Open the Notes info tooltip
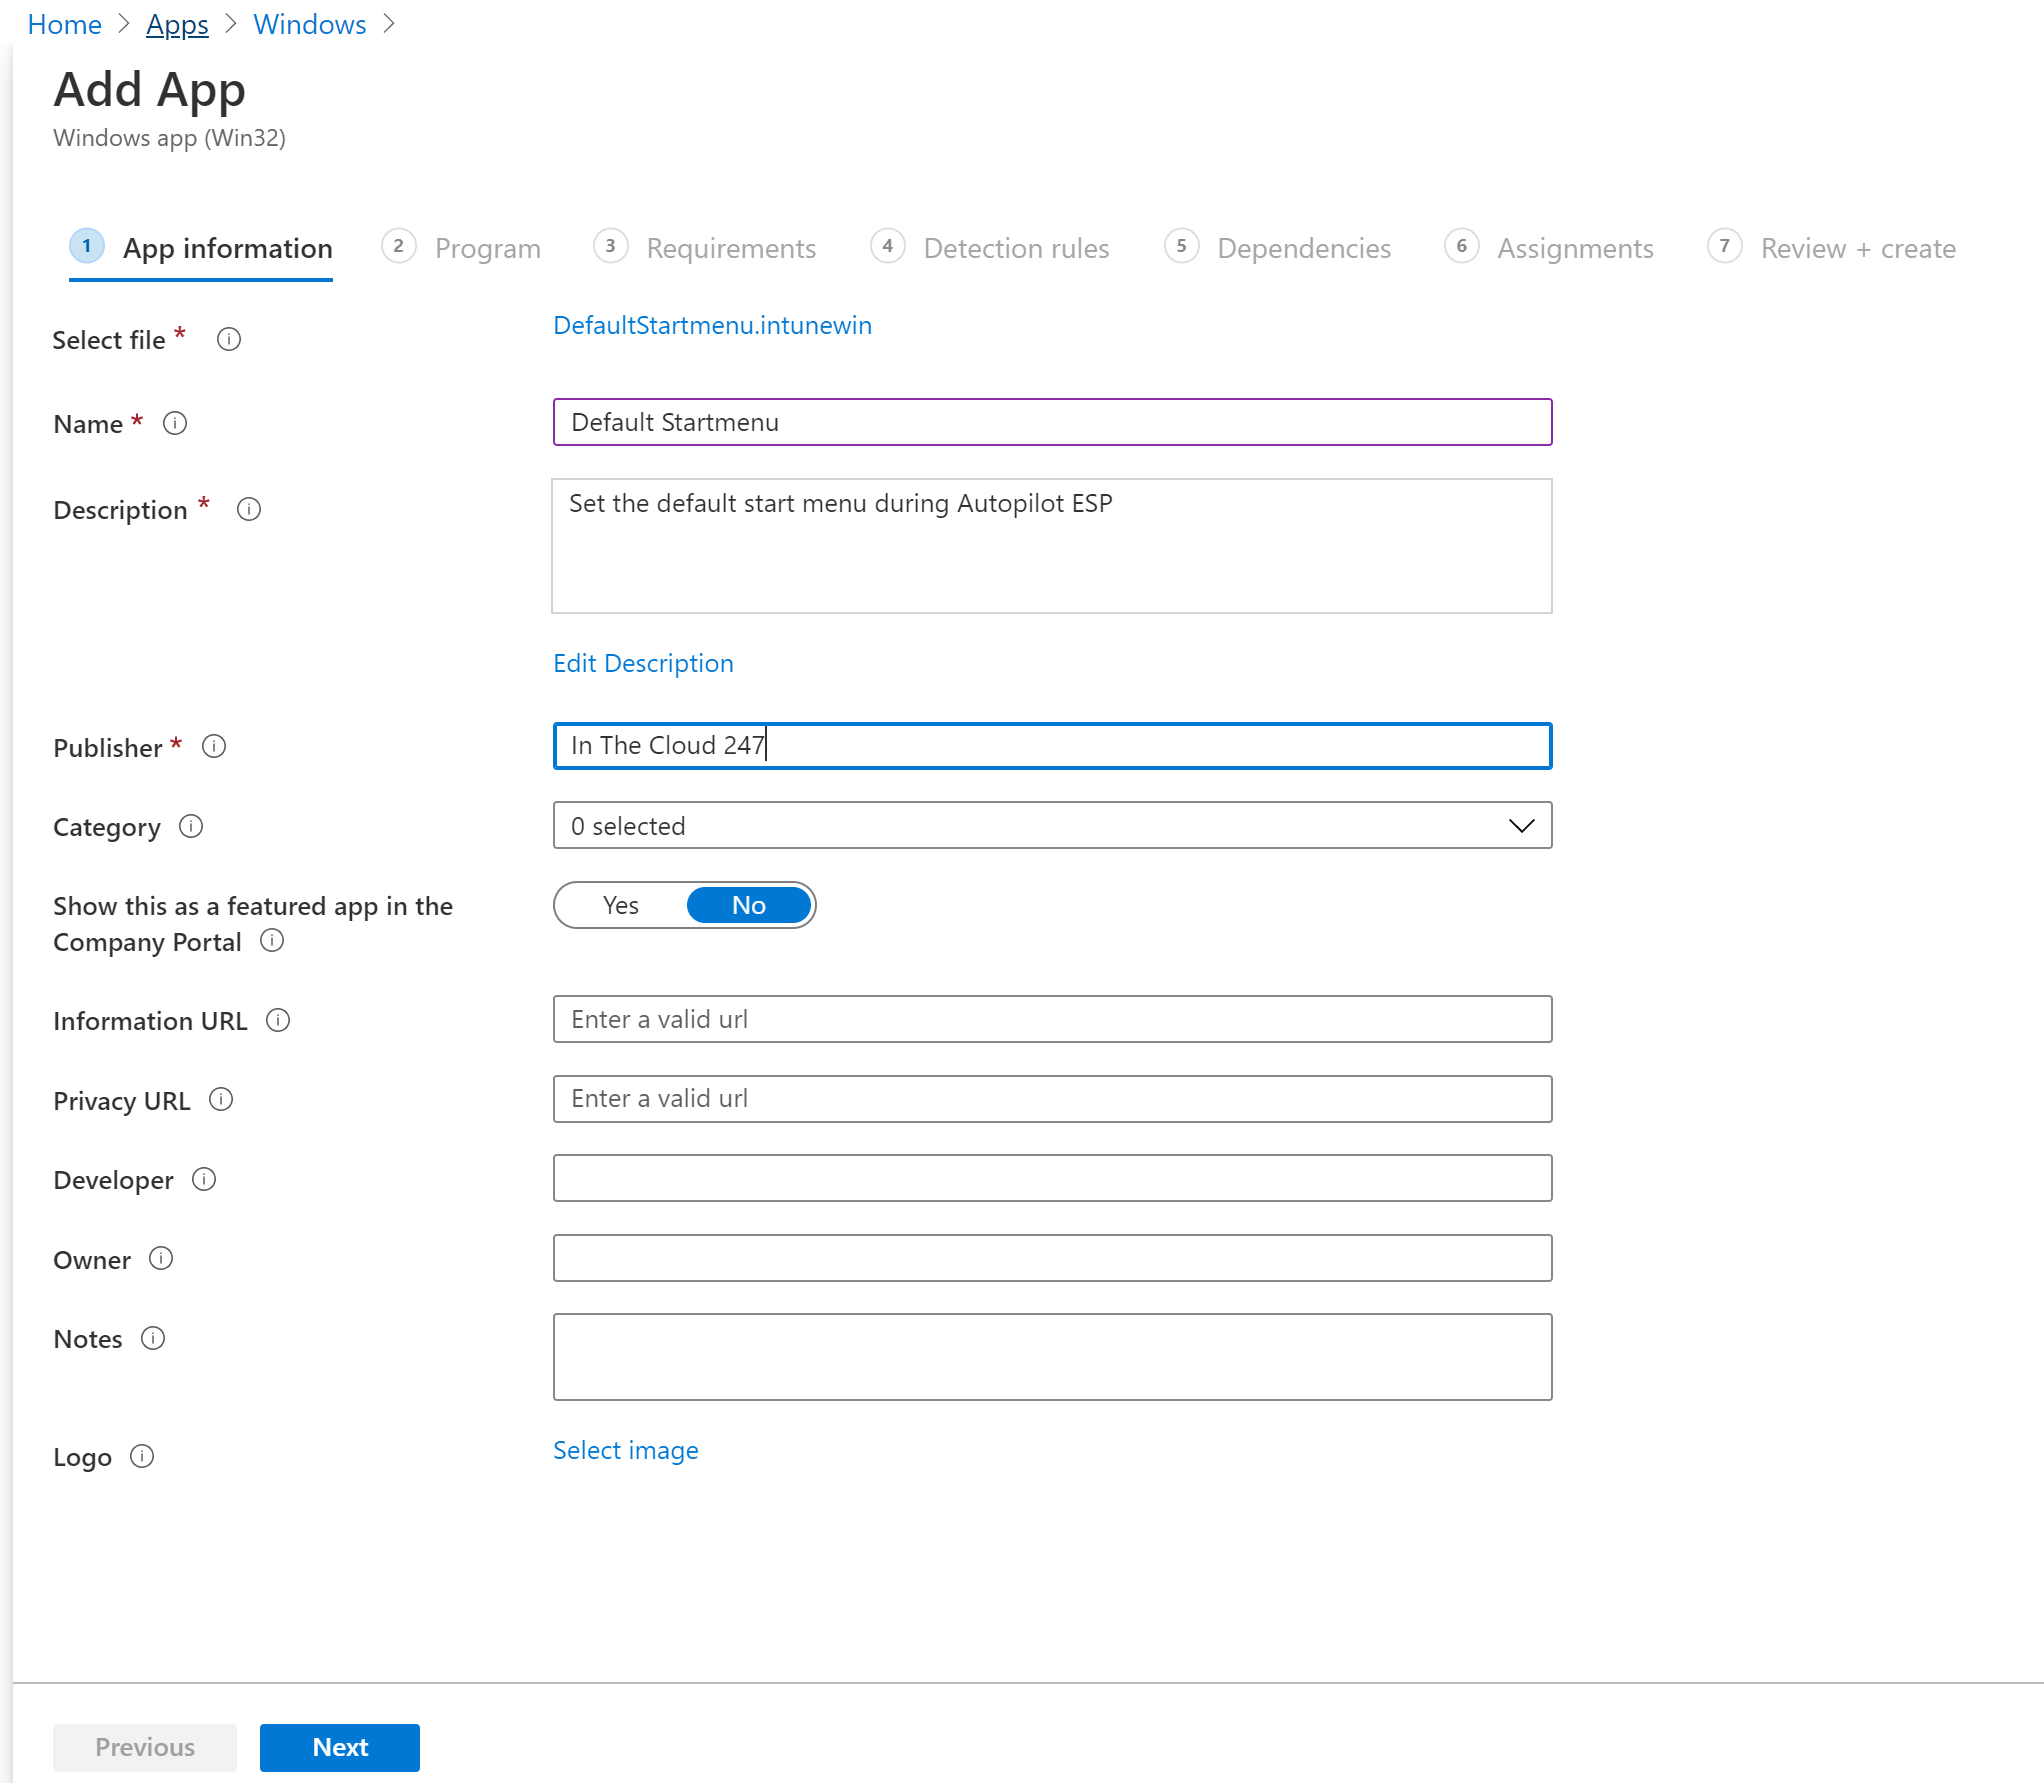This screenshot has width=2044, height=1783. (155, 1338)
